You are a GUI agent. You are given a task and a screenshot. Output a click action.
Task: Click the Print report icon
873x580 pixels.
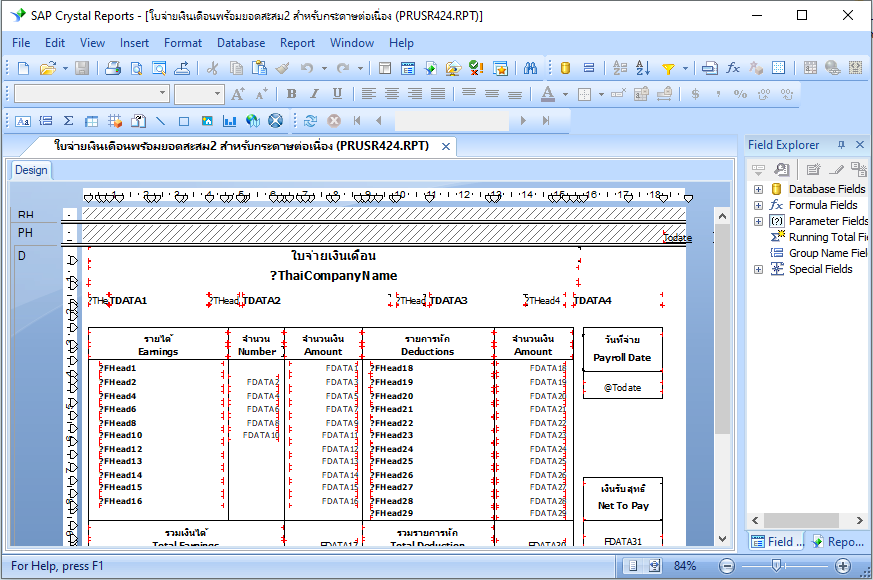coord(113,68)
